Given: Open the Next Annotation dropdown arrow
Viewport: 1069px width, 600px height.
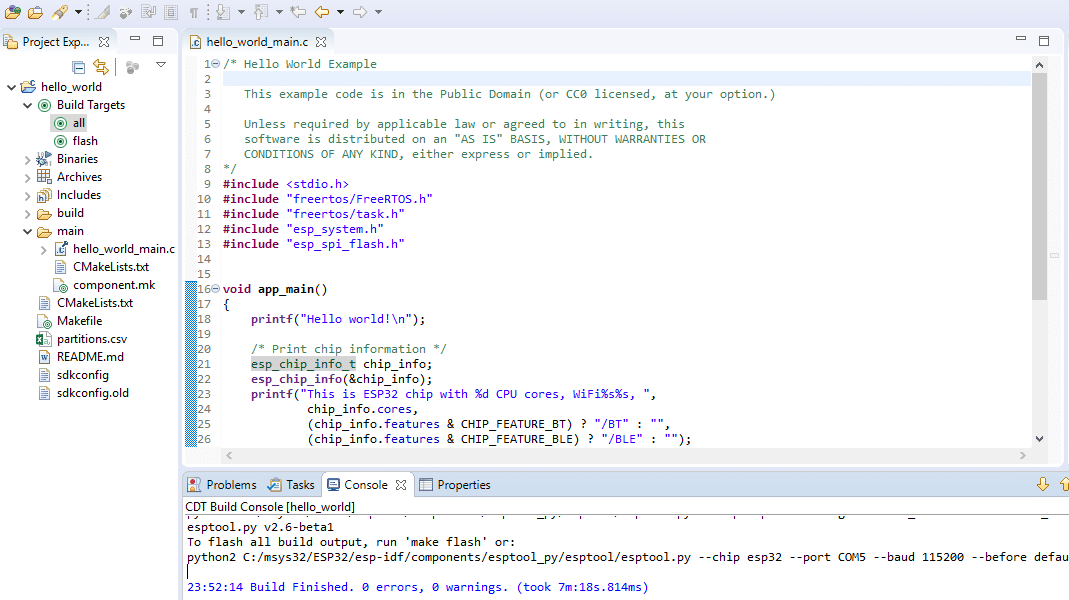Looking at the screenshot, I should 241,12.
